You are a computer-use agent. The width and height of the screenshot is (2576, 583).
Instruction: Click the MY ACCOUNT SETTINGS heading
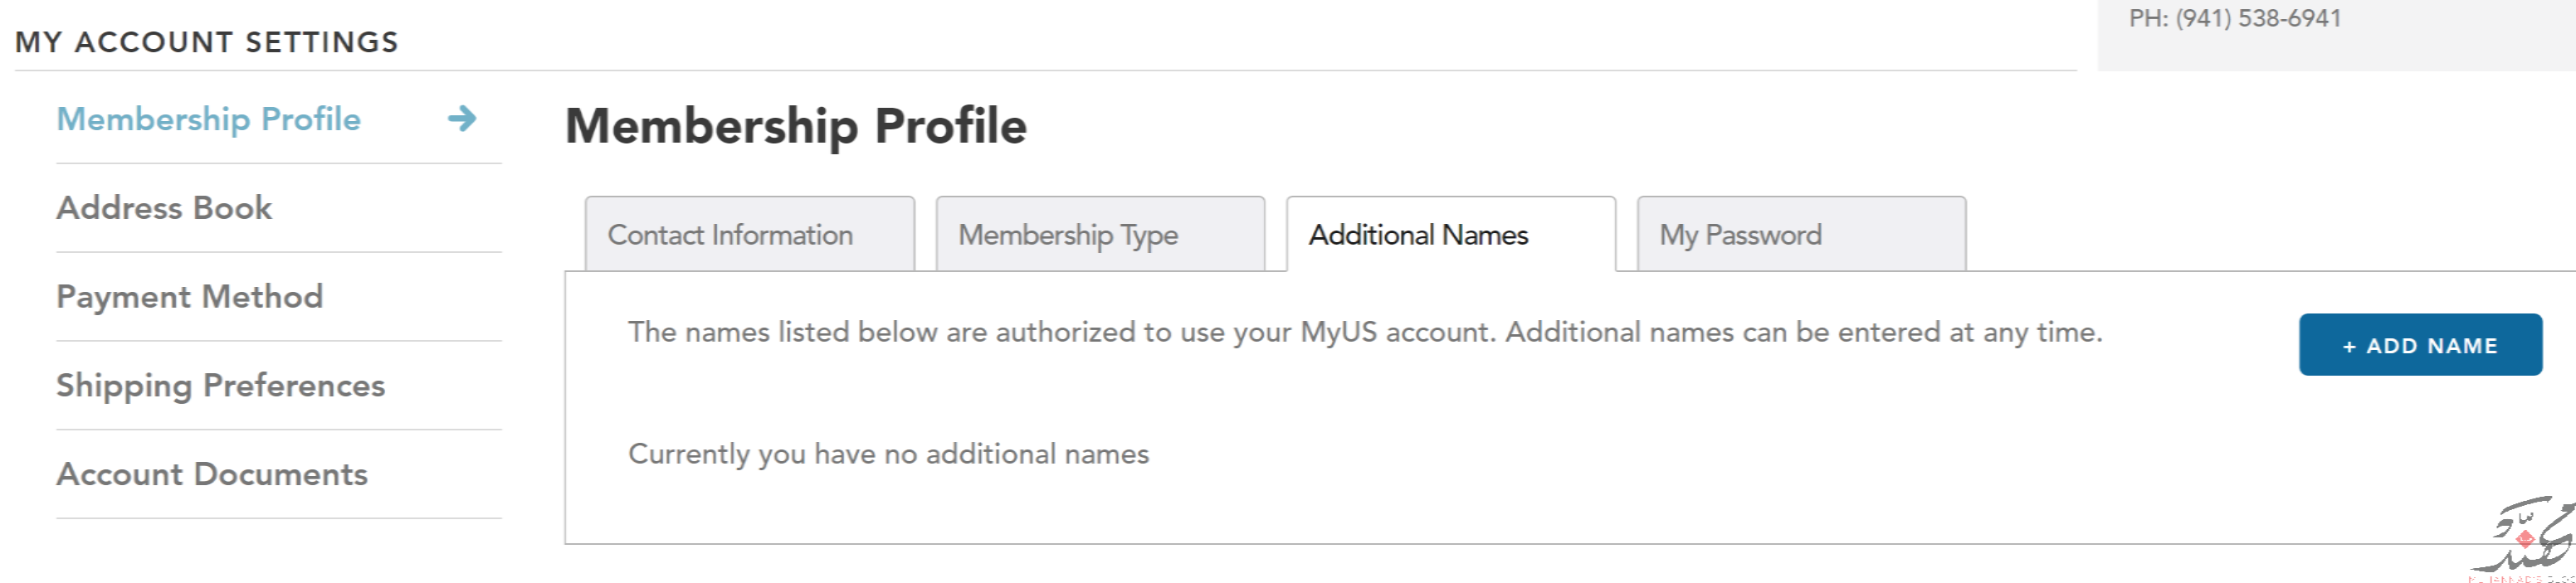pyautogui.click(x=207, y=42)
